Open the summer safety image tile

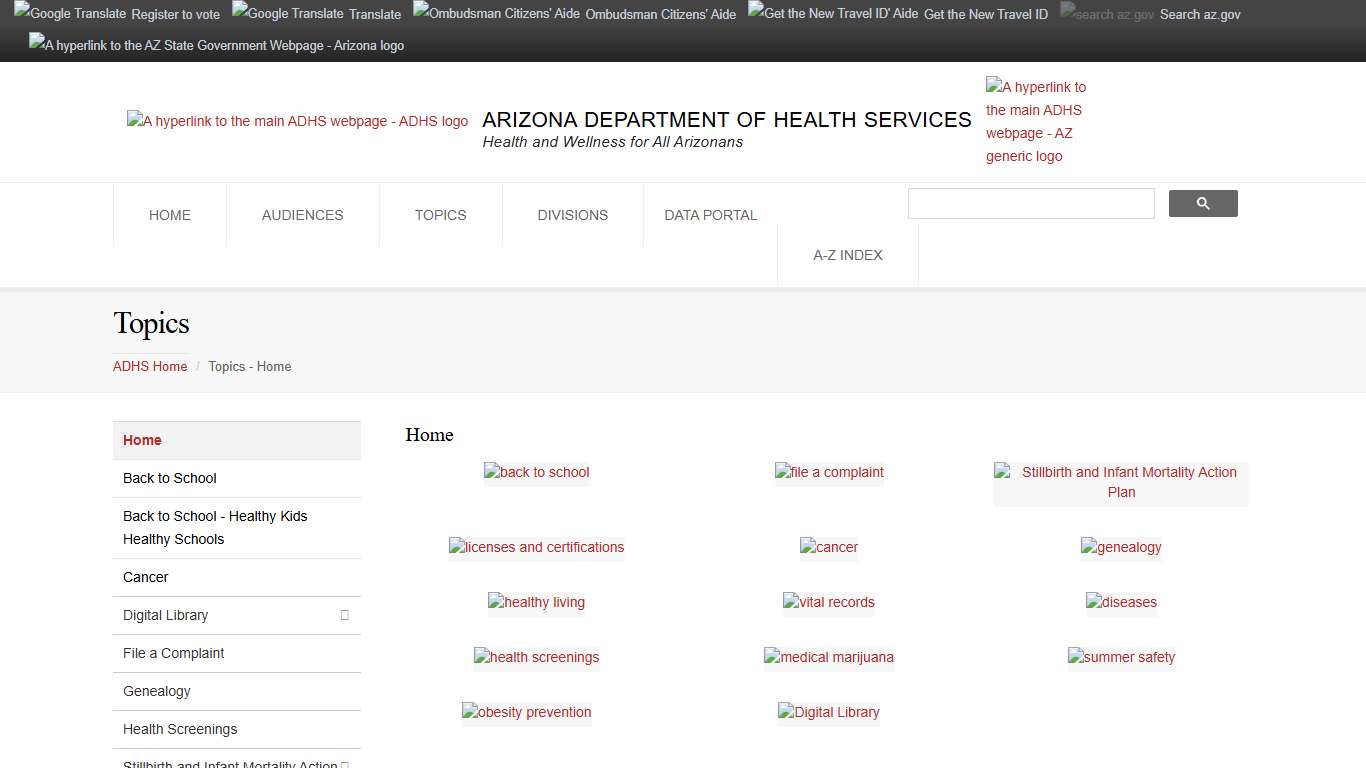coord(1121,657)
